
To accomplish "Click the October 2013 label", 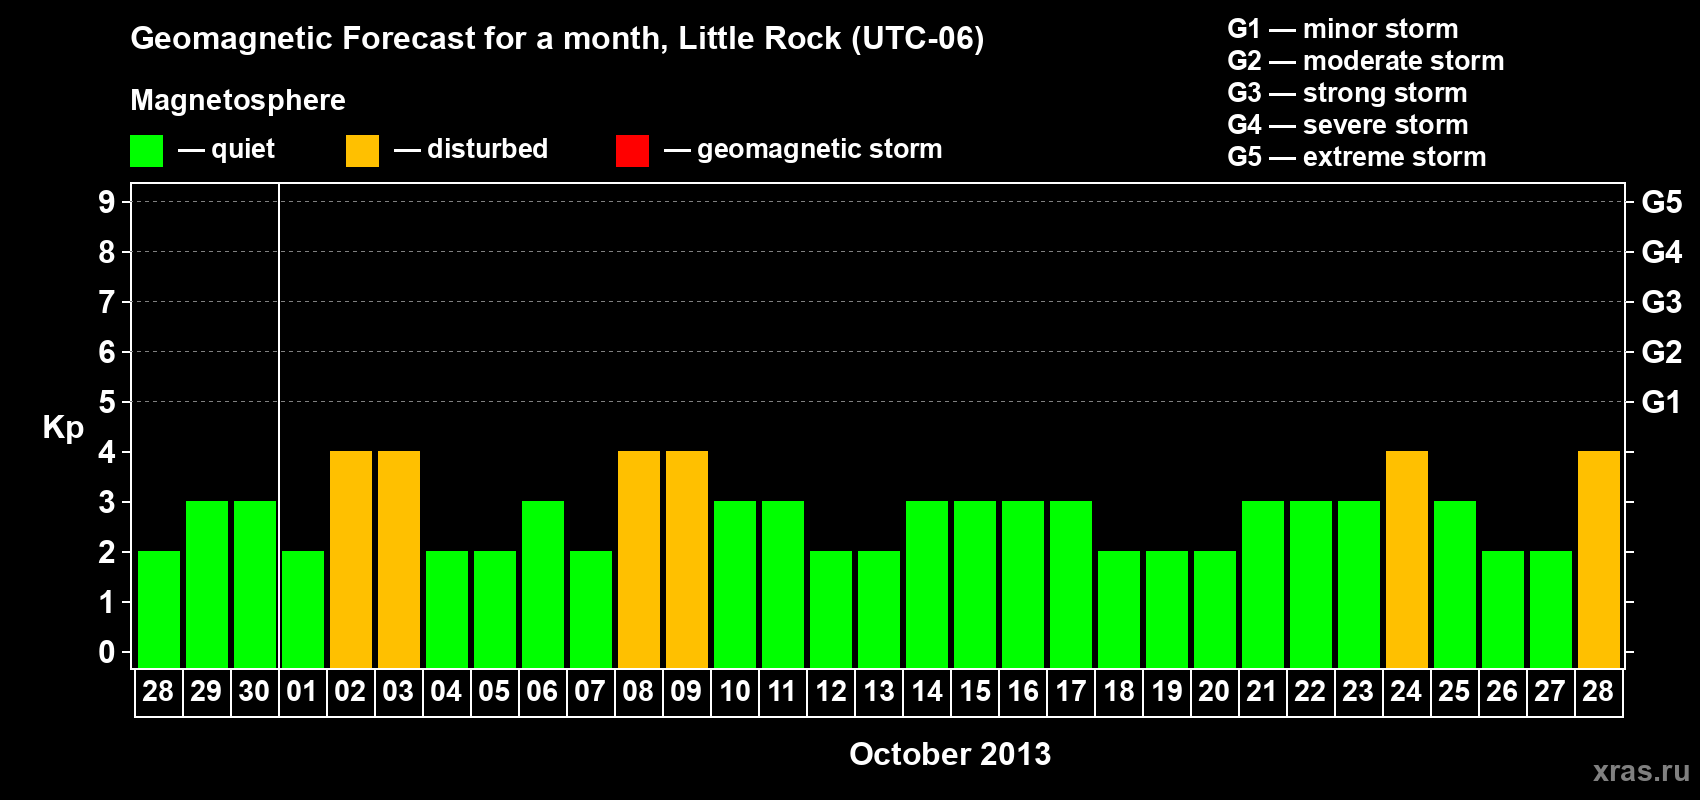I will click(950, 754).
